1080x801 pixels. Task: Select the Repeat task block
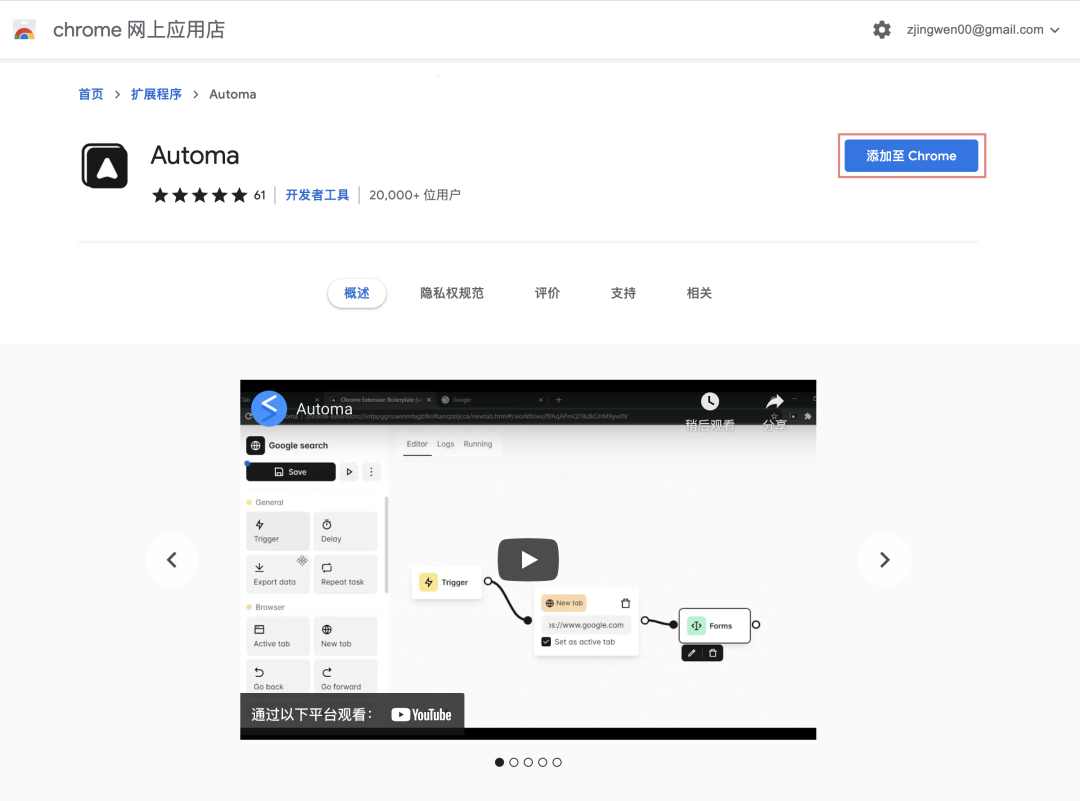pyautogui.click(x=345, y=574)
